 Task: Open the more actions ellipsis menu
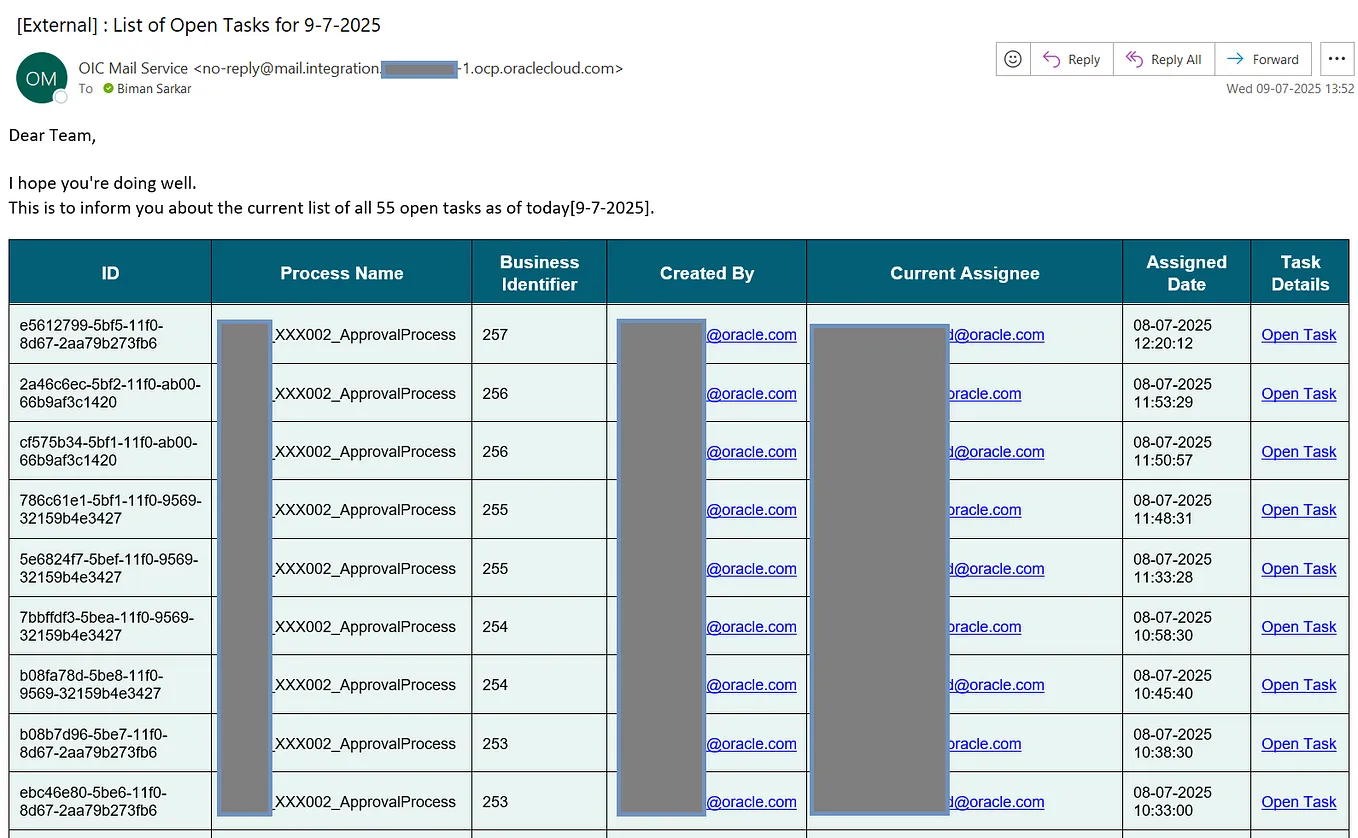click(1337, 59)
